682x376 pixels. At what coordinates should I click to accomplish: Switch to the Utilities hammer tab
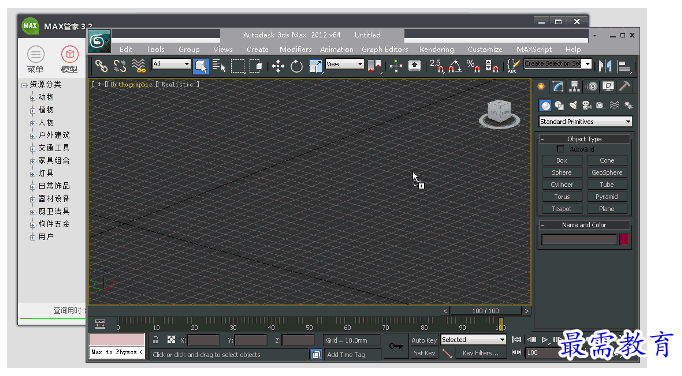[x=625, y=86]
